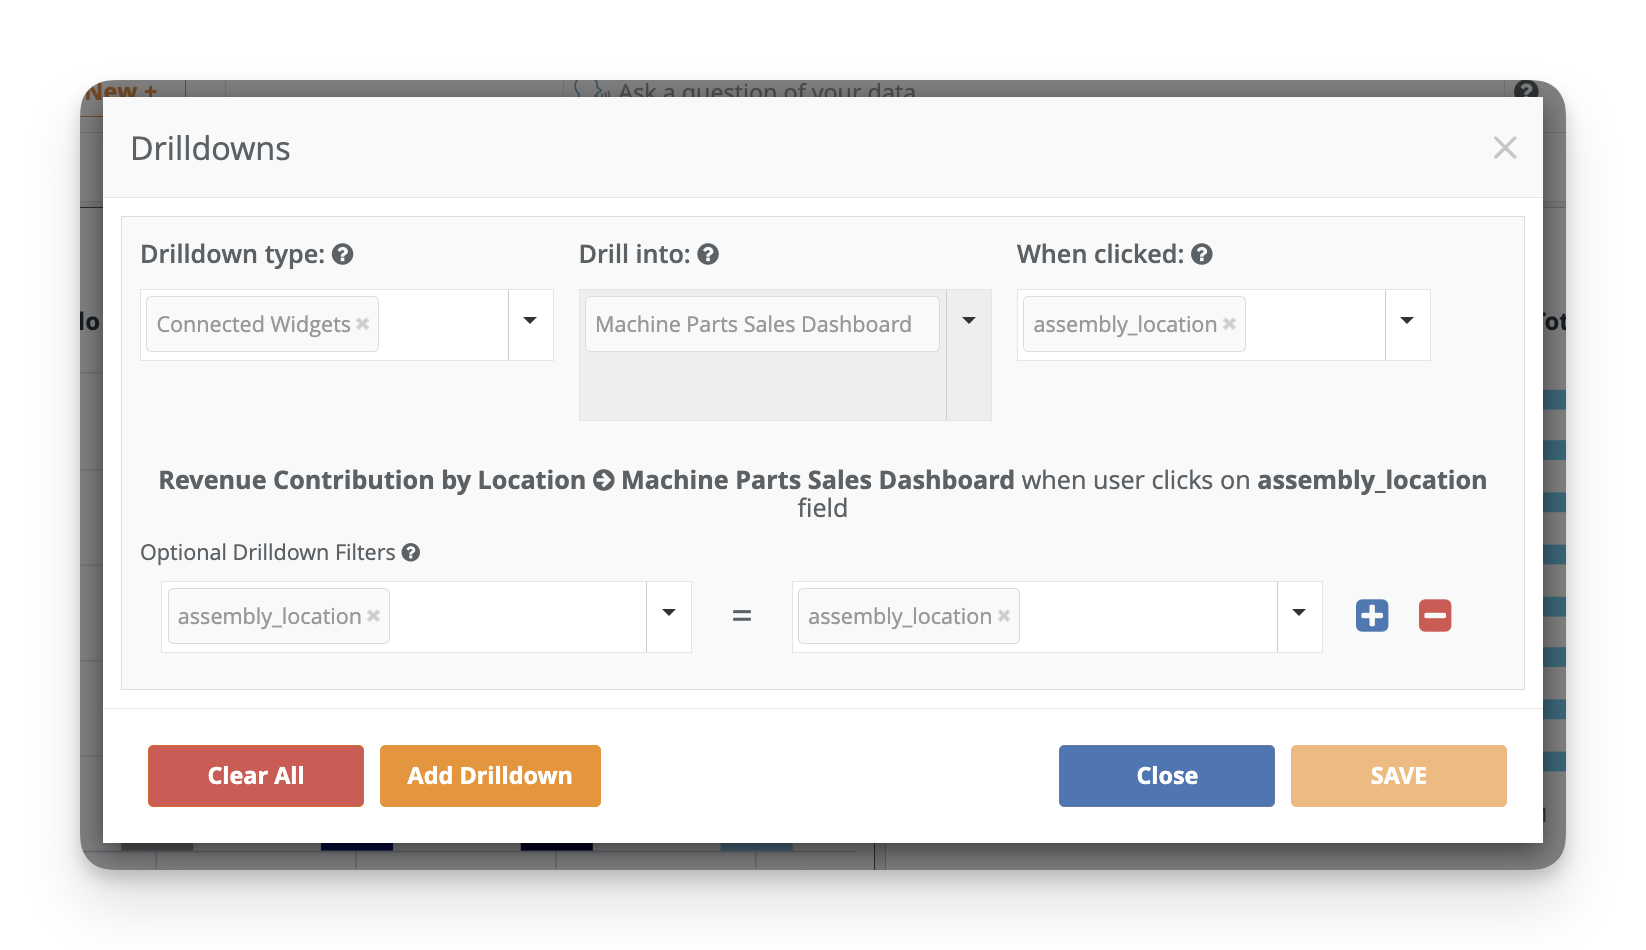
Task: Remove left filter assembly_location tag
Action: [x=373, y=616]
